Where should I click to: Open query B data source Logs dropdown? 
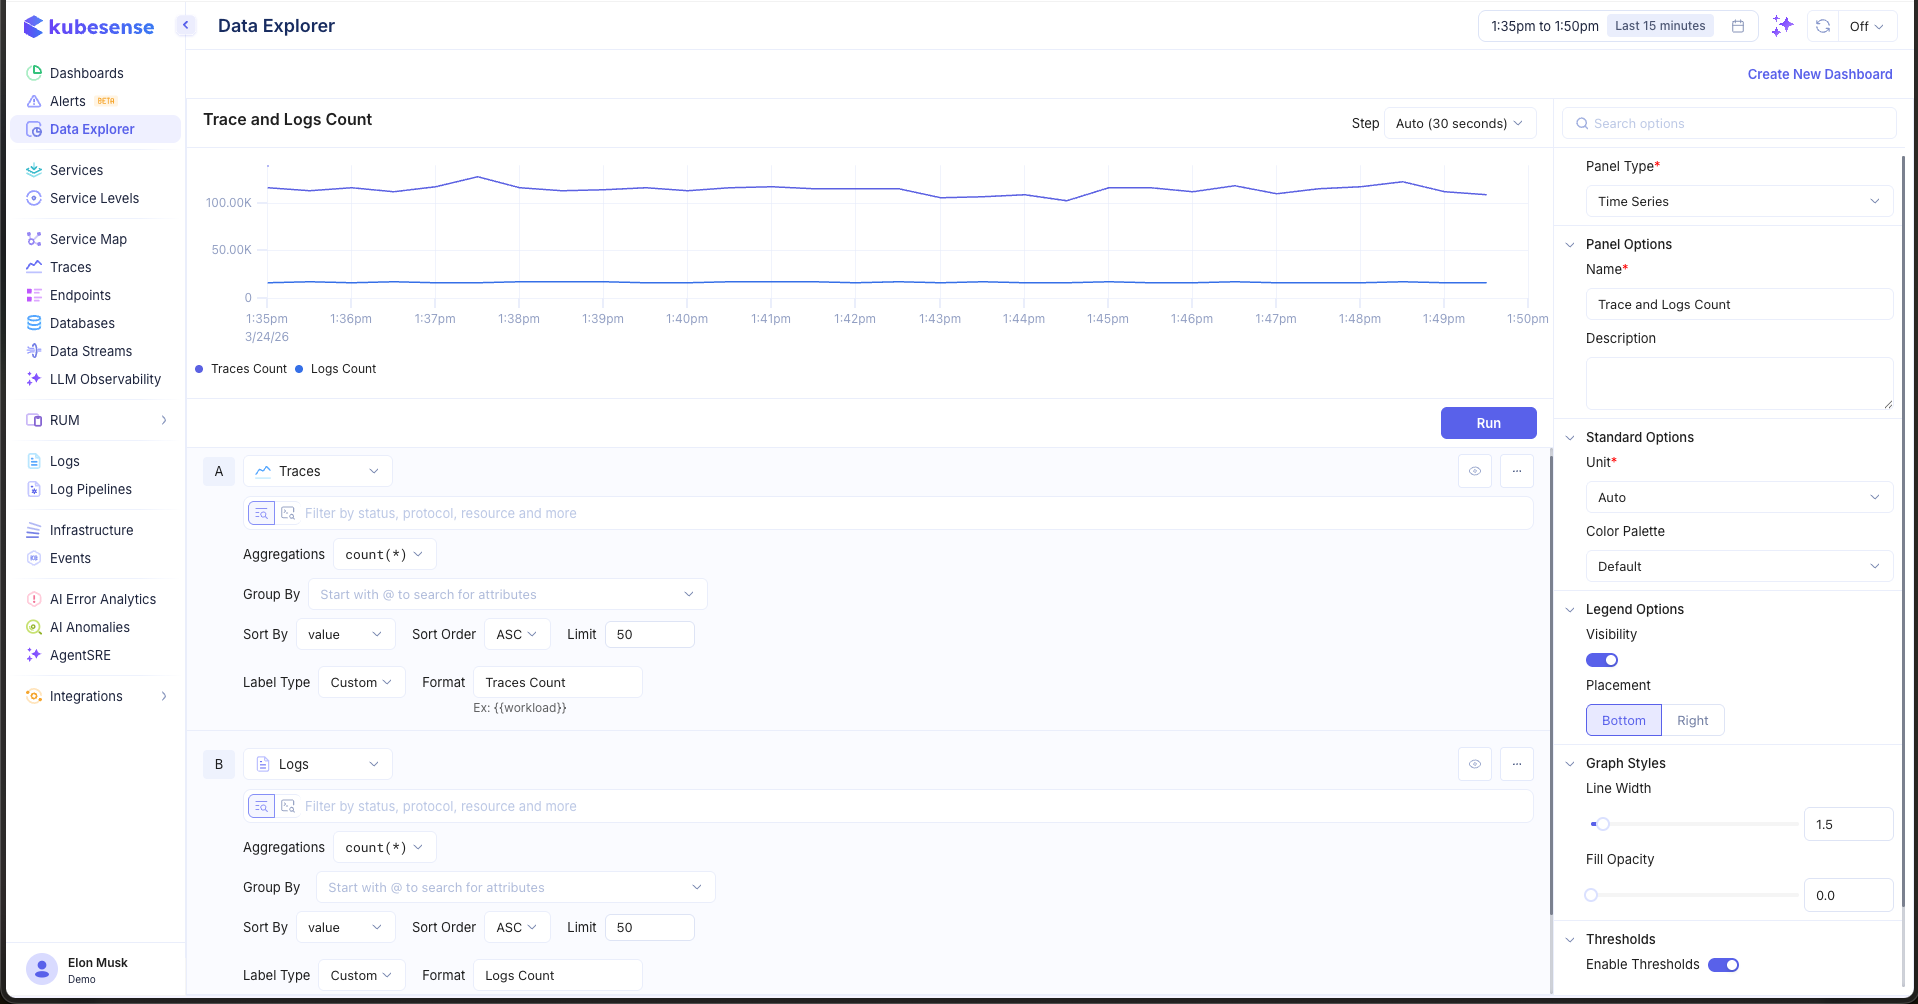(x=318, y=764)
